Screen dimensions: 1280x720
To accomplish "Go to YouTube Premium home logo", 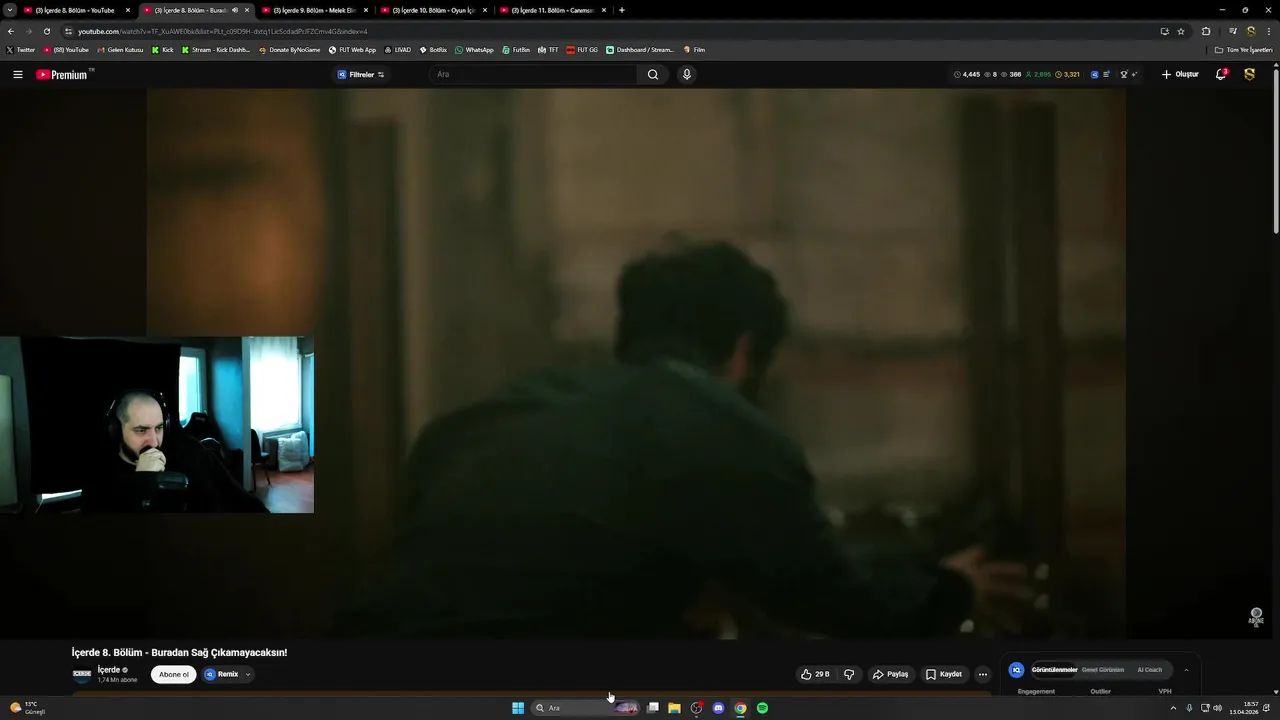I will (63, 75).
